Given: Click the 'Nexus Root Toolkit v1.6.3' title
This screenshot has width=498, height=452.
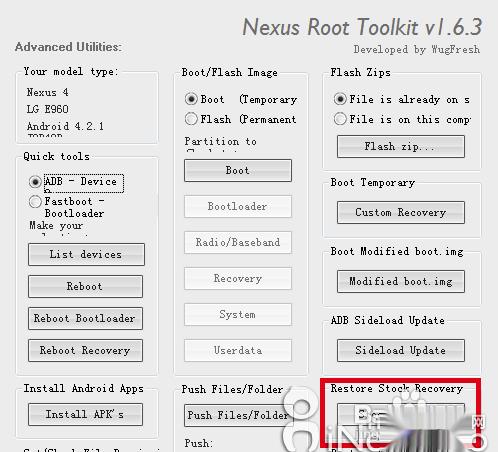Looking at the screenshot, I should click(362, 27).
